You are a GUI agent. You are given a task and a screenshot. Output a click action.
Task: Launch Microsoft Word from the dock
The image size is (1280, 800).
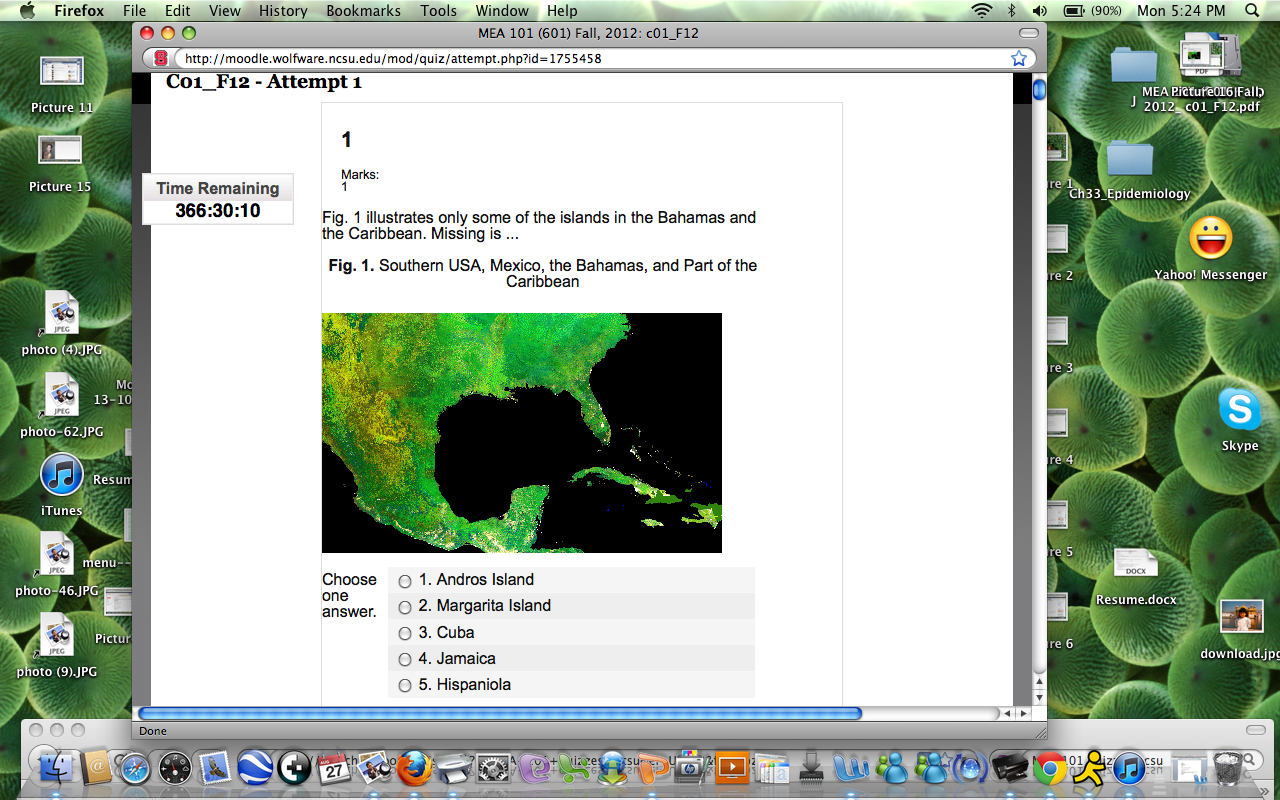(850, 768)
